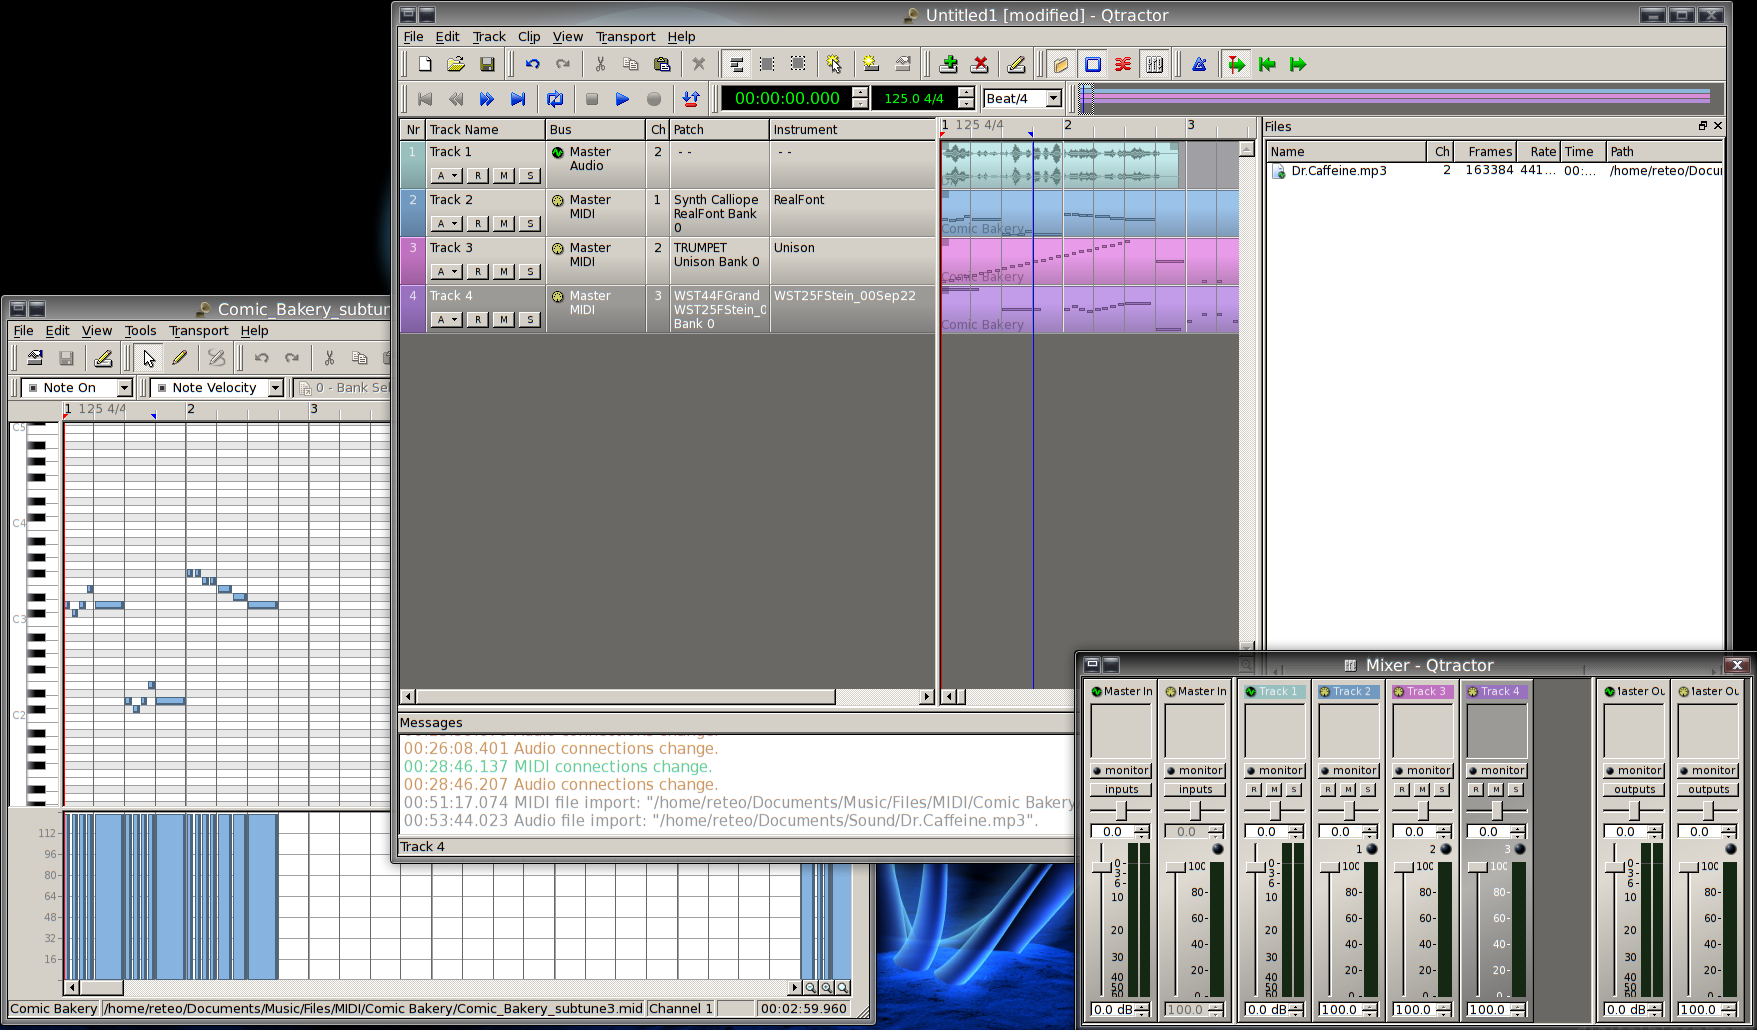Viewport: 1757px width, 1030px height.
Task: Toggle the metronome icon
Action: pyautogui.click(x=1199, y=64)
